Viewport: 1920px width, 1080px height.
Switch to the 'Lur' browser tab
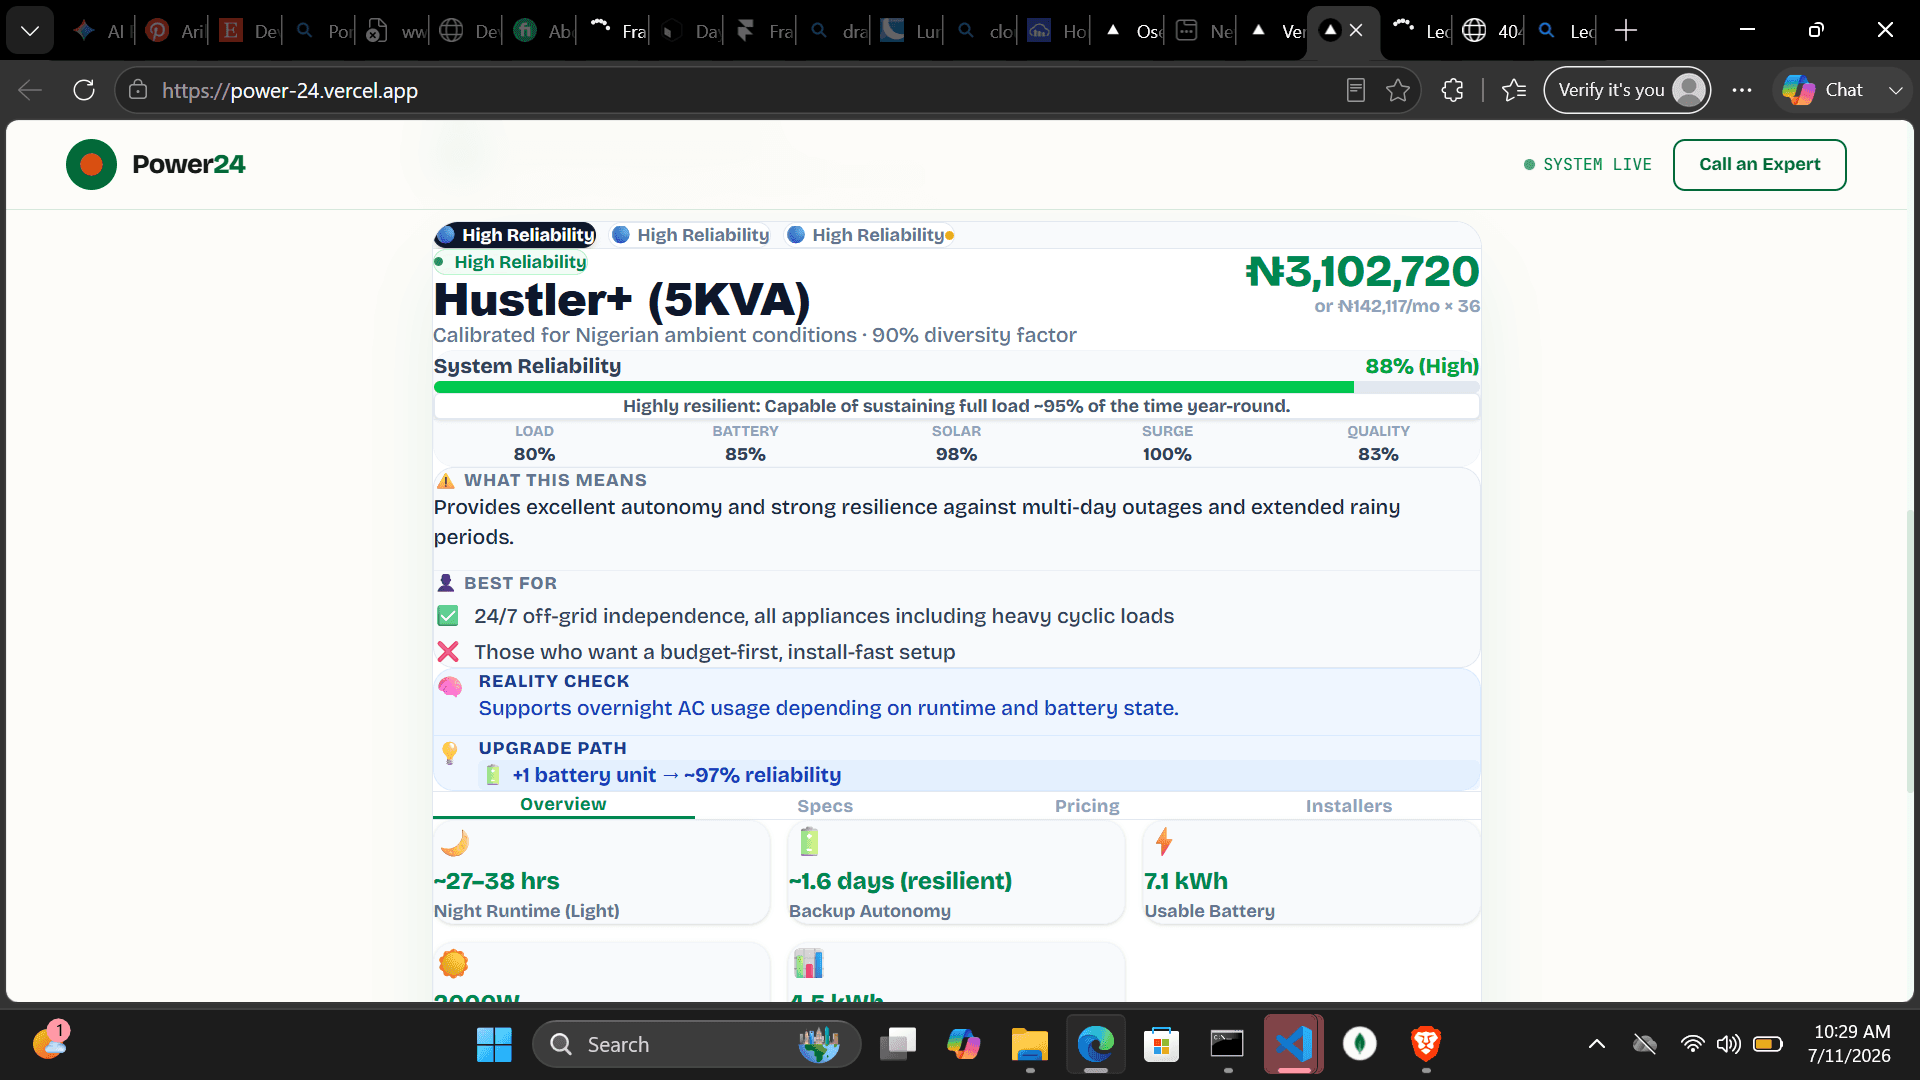911,31
